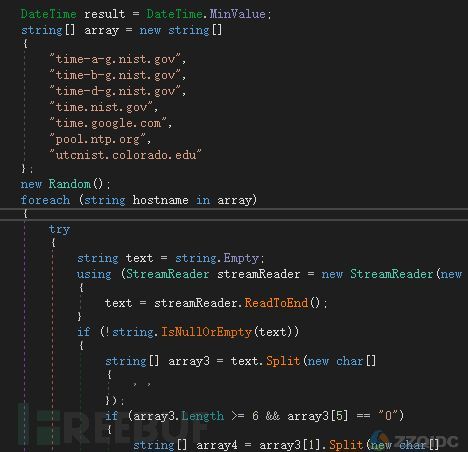Image resolution: width=468 pixels, height=452 pixels.
Task: Click the StreamReader type after using
Action: coord(167,274)
